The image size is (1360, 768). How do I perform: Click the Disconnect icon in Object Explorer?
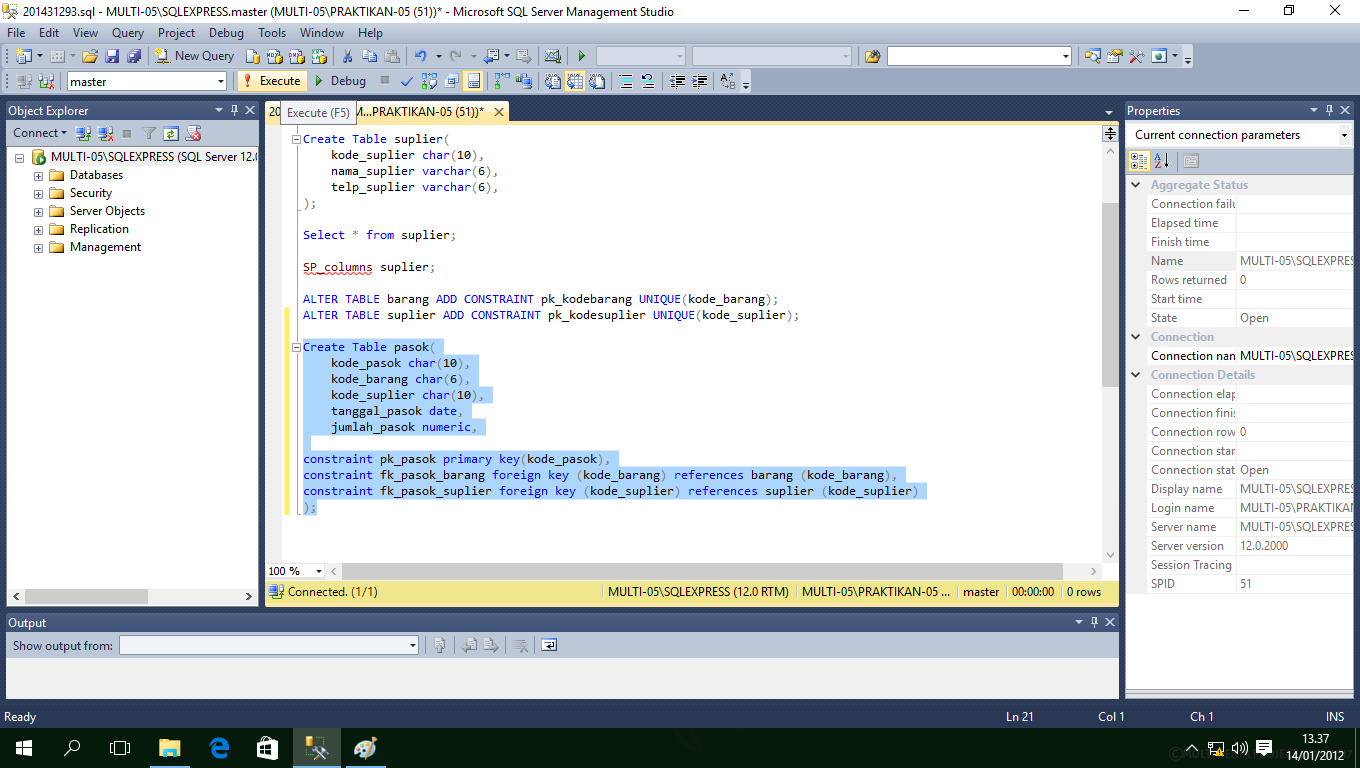click(105, 133)
